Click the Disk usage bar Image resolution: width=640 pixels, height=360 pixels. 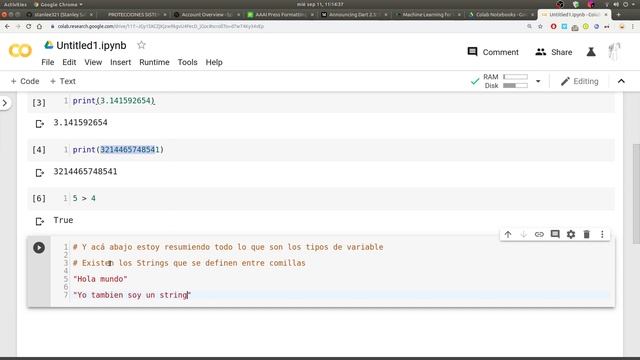515,85
